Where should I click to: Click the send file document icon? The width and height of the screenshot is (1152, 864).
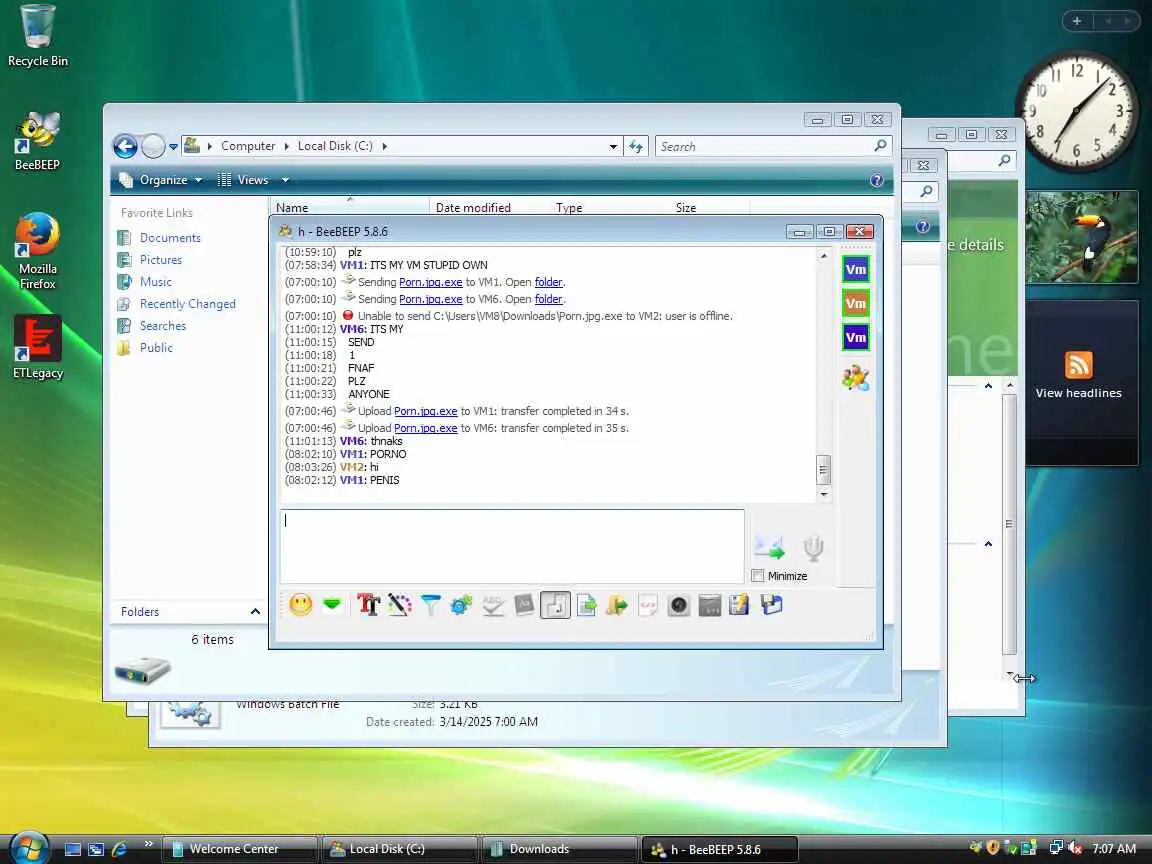[586, 605]
